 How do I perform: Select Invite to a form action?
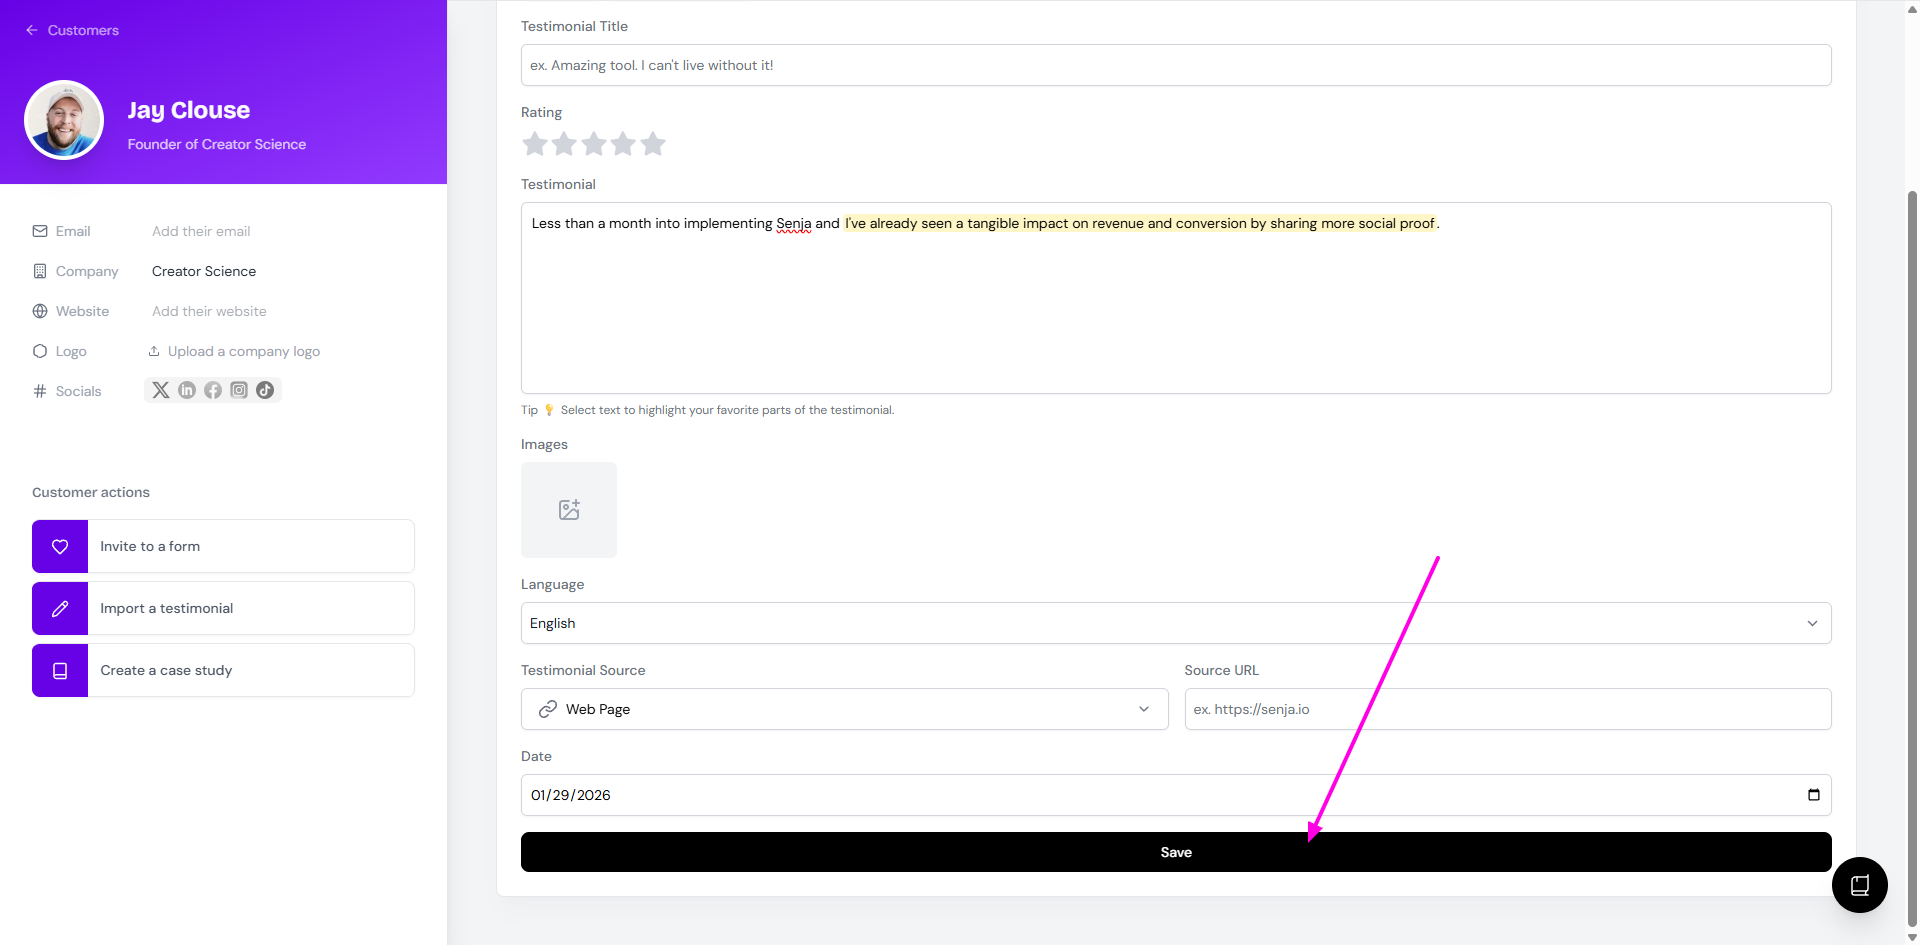(x=223, y=546)
